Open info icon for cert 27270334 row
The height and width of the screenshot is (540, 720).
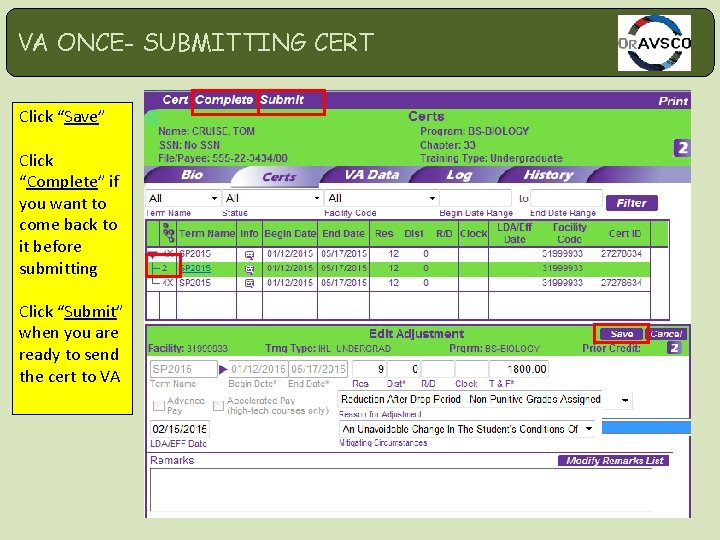249,254
